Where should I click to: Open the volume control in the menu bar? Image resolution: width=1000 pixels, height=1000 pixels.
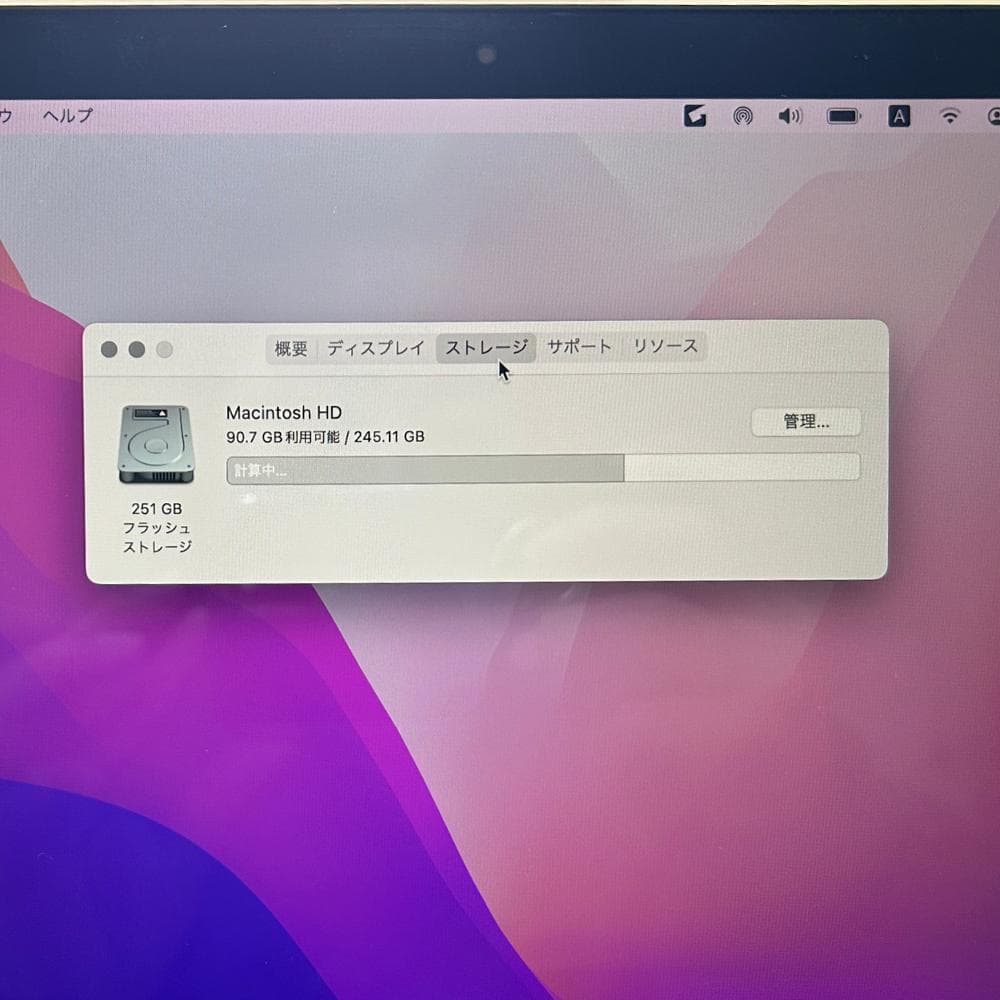pos(790,115)
